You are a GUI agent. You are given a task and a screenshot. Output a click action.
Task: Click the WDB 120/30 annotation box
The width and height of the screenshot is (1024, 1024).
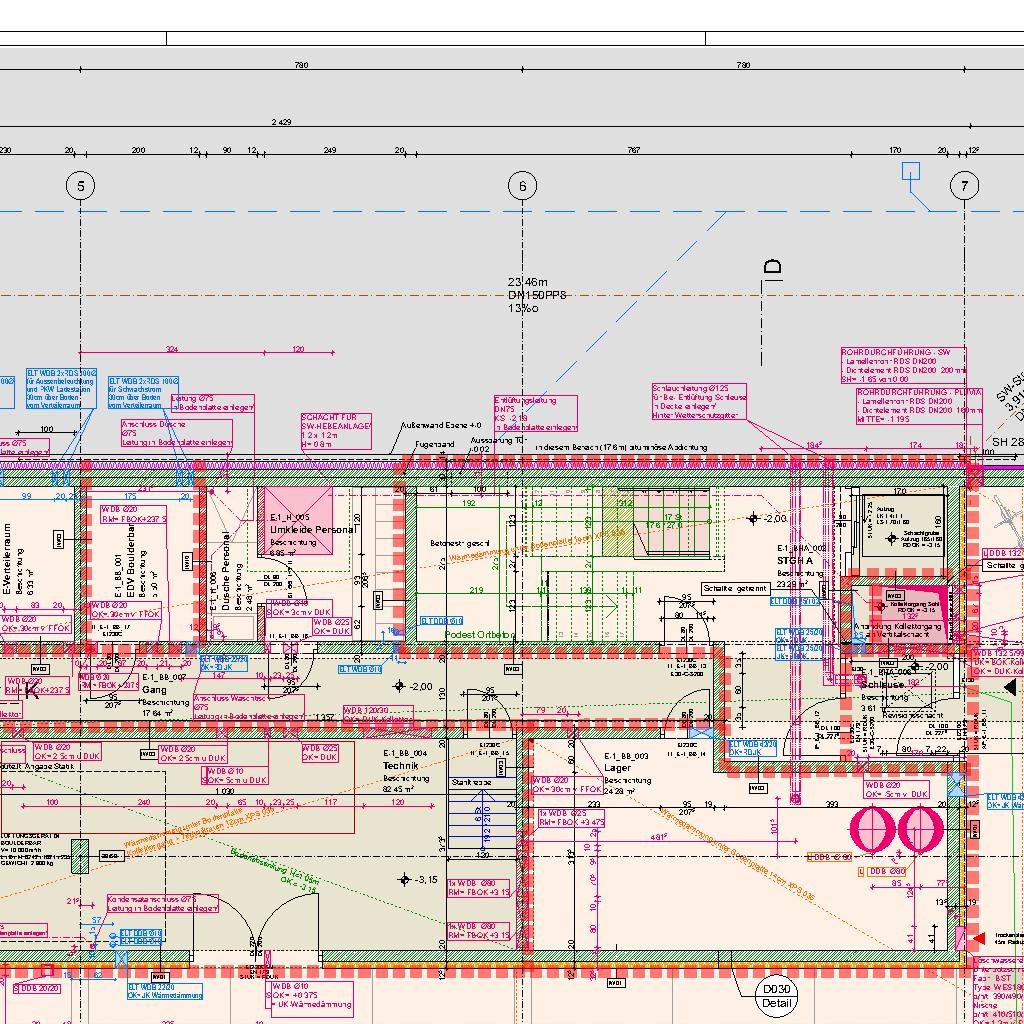click(x=377, y=714)
